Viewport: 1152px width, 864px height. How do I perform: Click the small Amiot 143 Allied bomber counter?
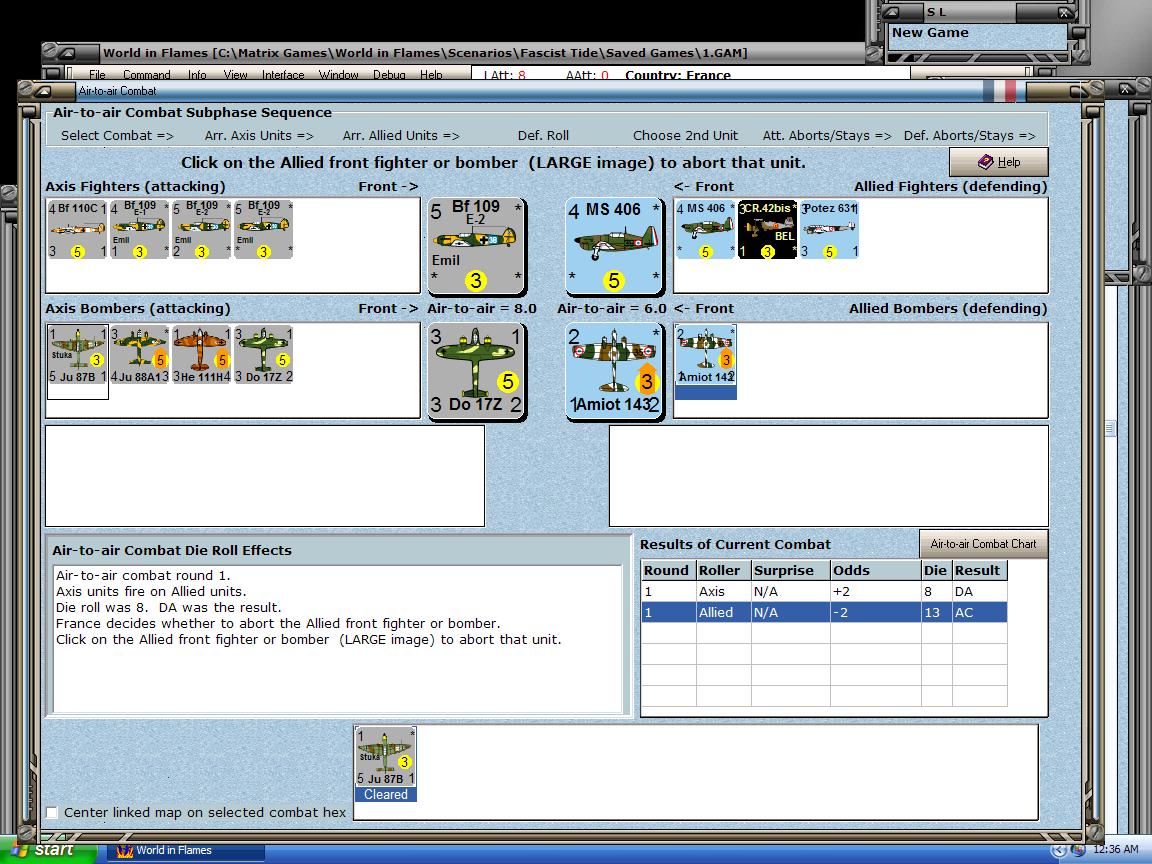(x=705, y=356)
